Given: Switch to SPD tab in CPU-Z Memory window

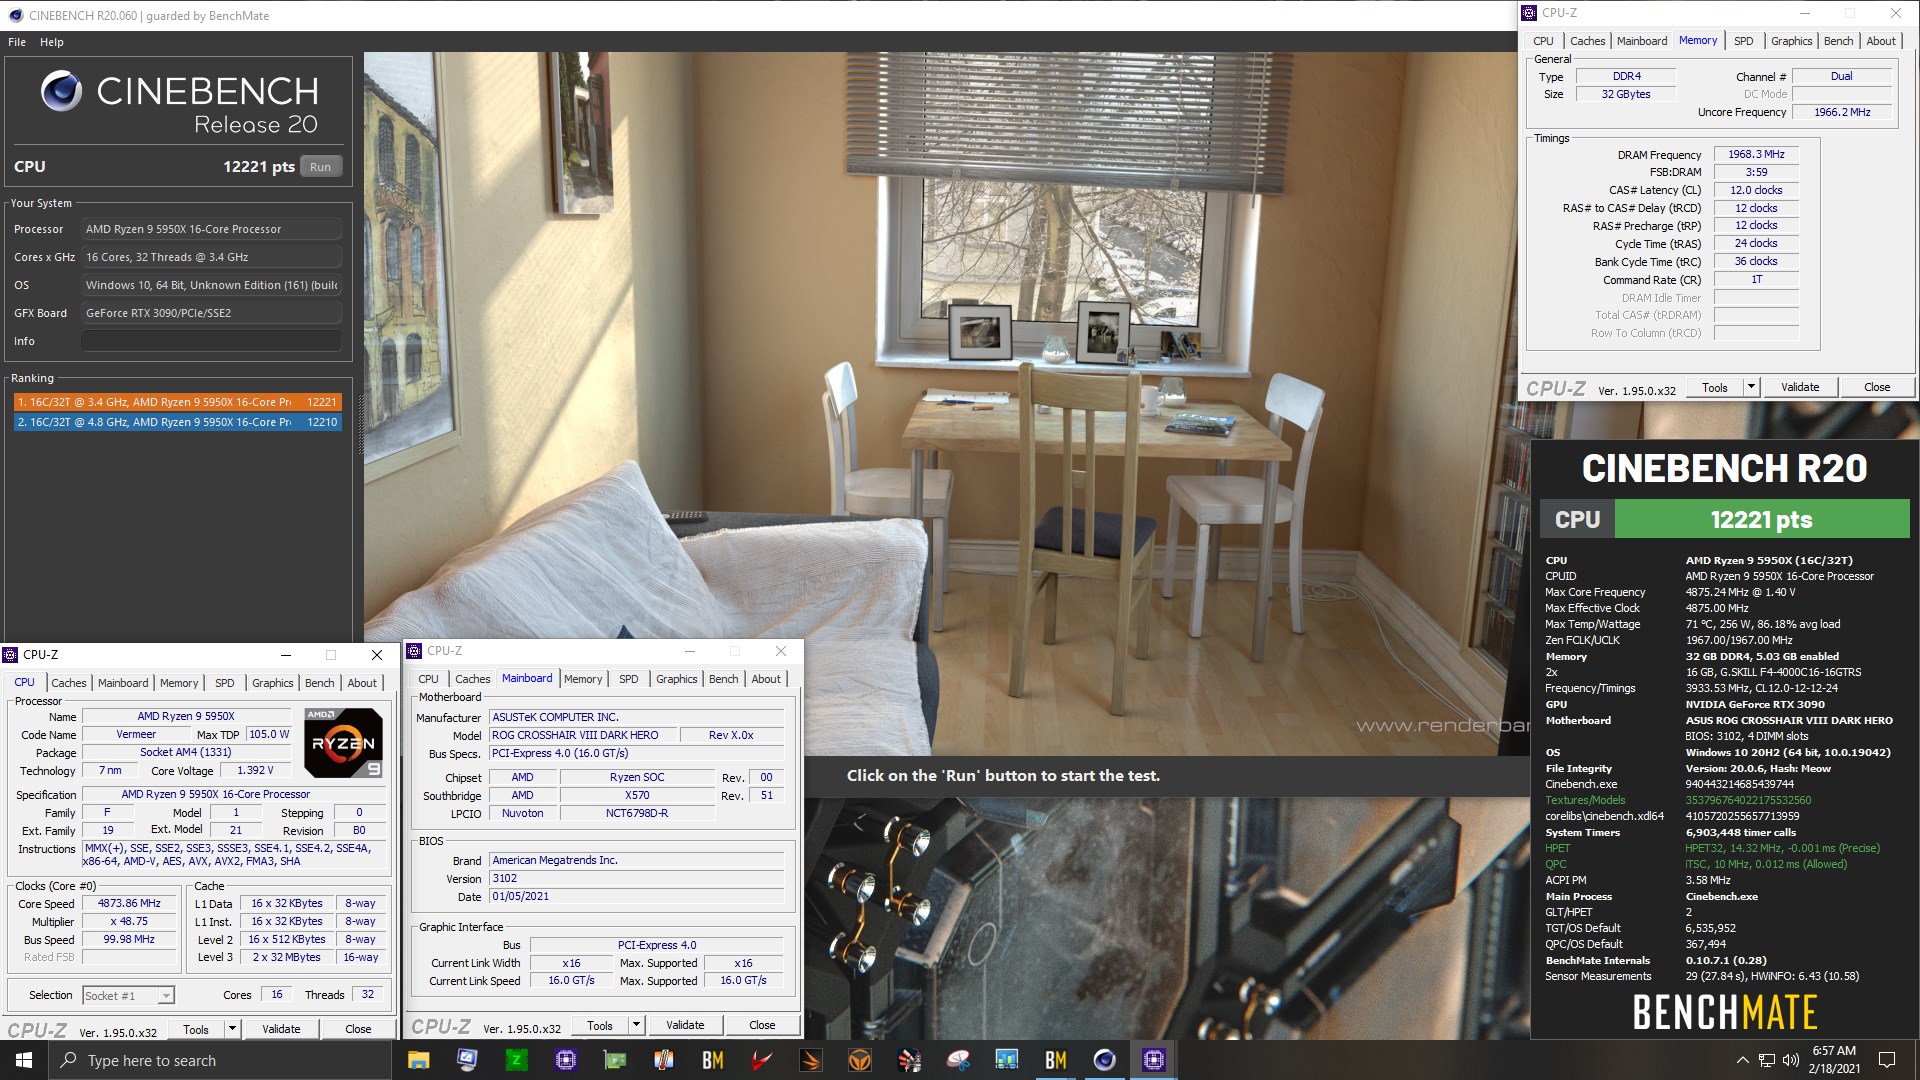Looking at the screenshot, I should point(1743,41).
